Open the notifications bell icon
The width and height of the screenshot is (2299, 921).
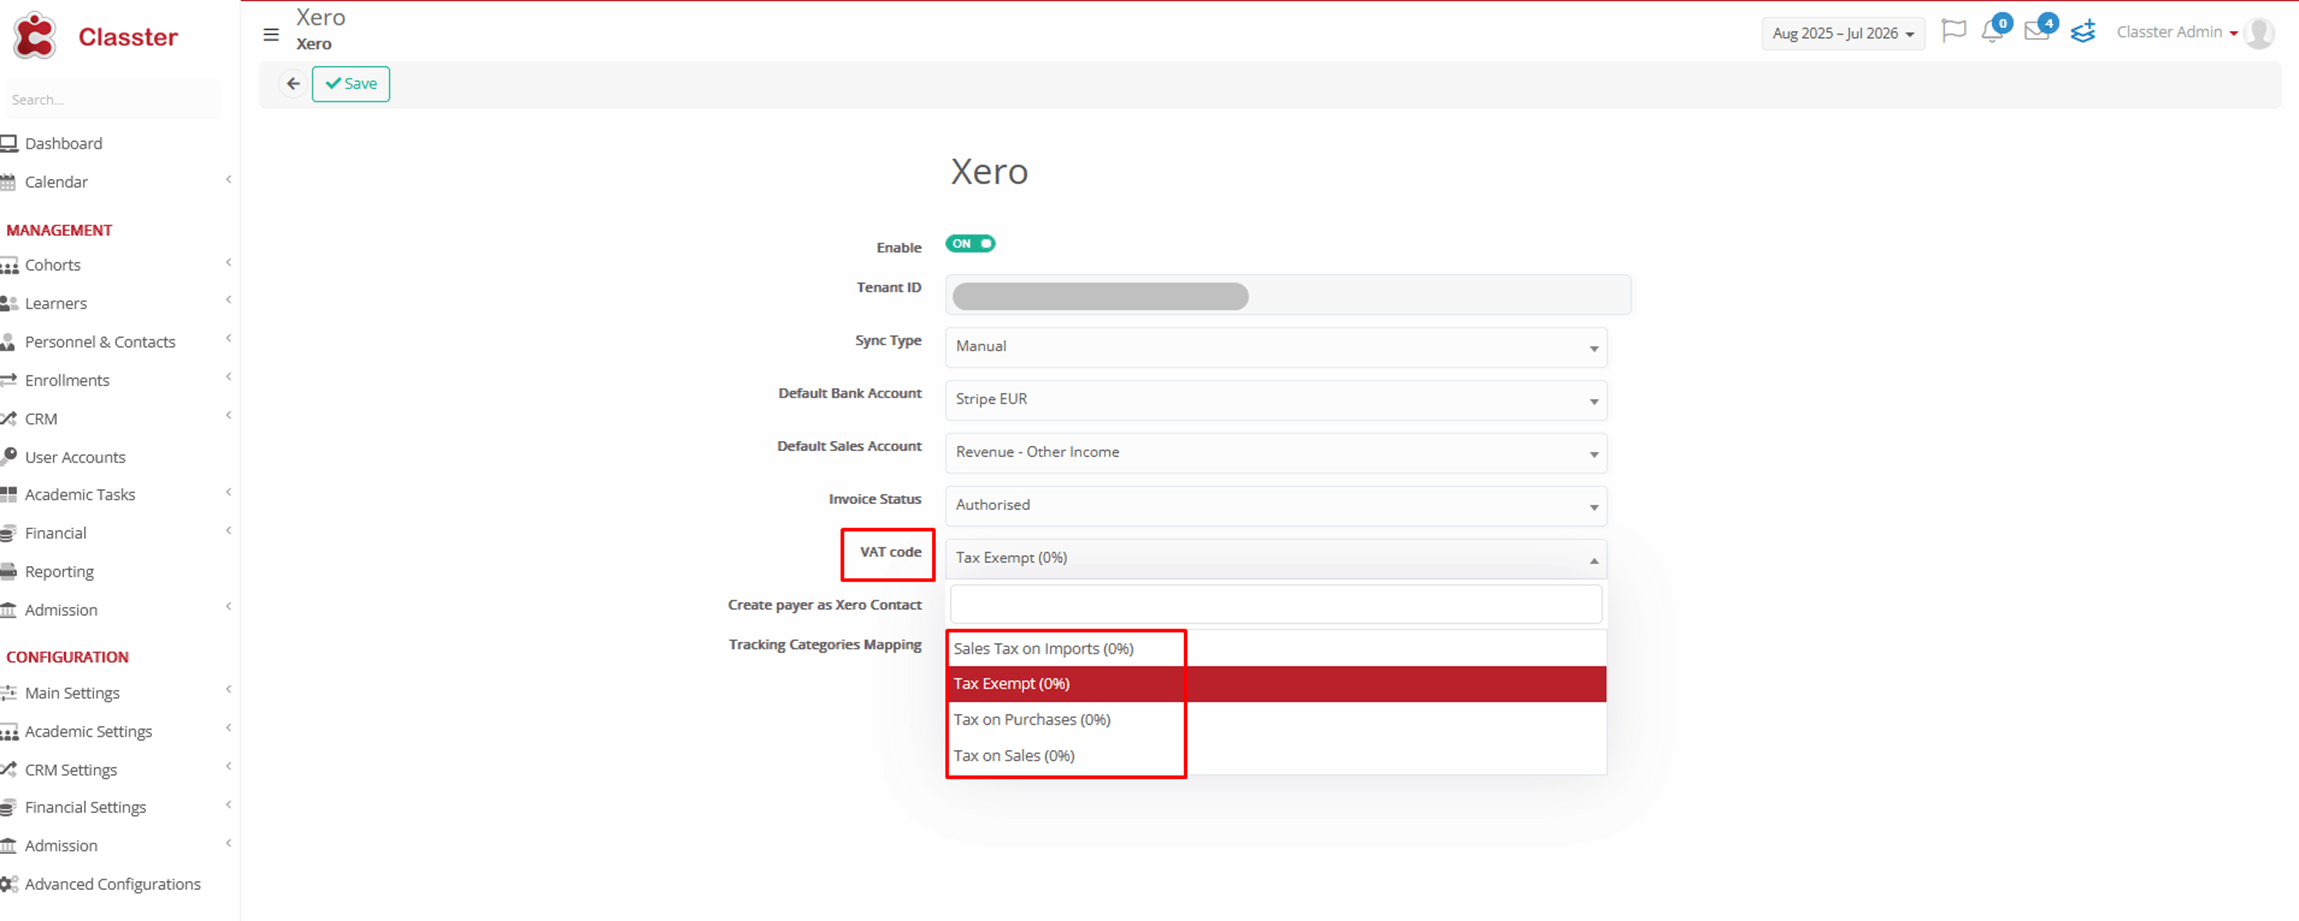pyautogui.click(x=1992, y=32)
